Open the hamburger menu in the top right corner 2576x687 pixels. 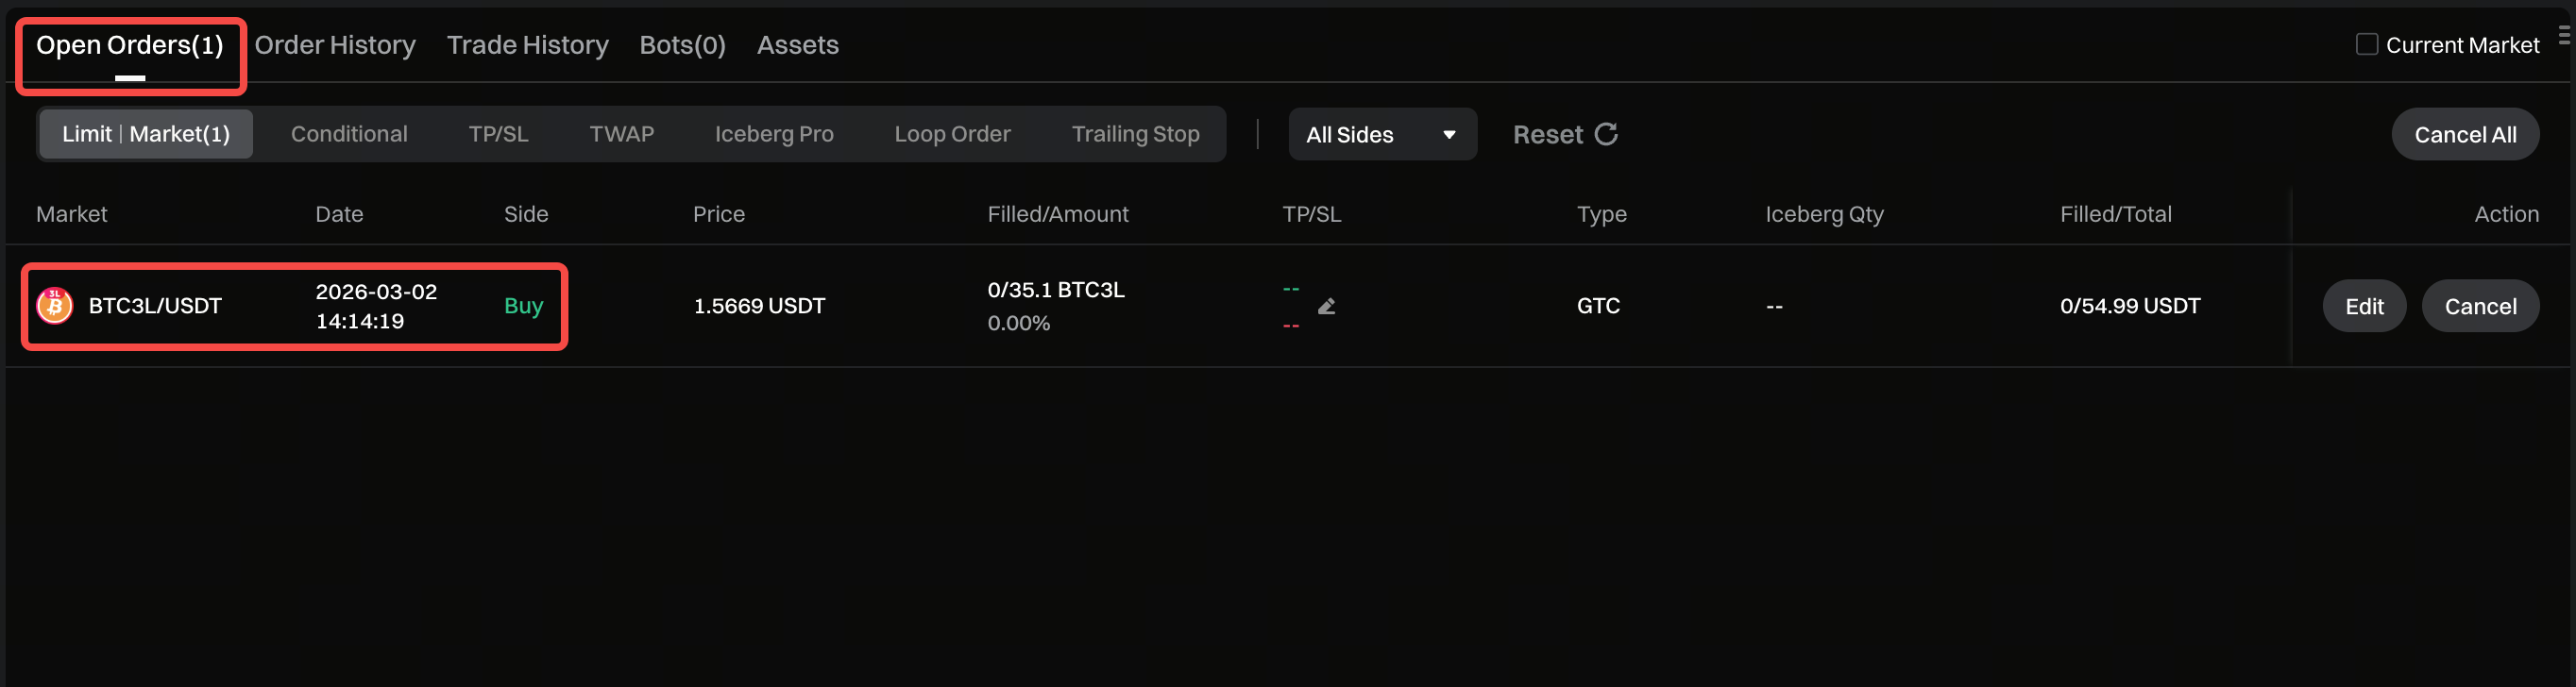(2563, 33)
